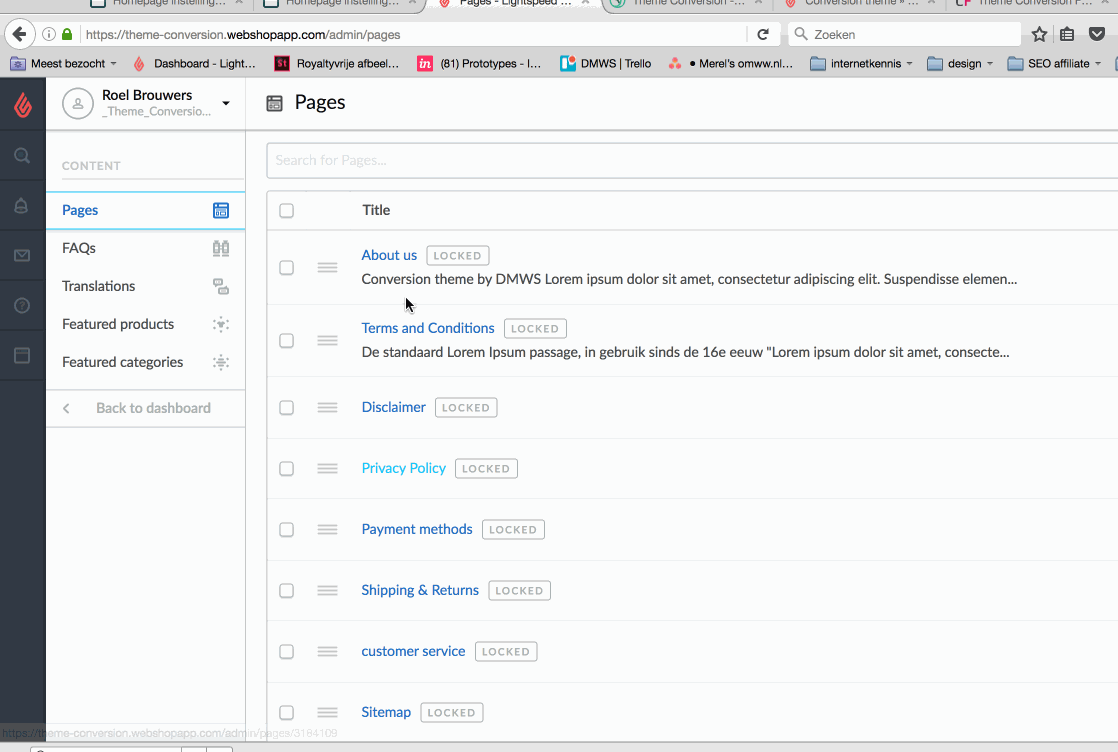Open notifications bell icon in dark sidebar

coord(21,206)
